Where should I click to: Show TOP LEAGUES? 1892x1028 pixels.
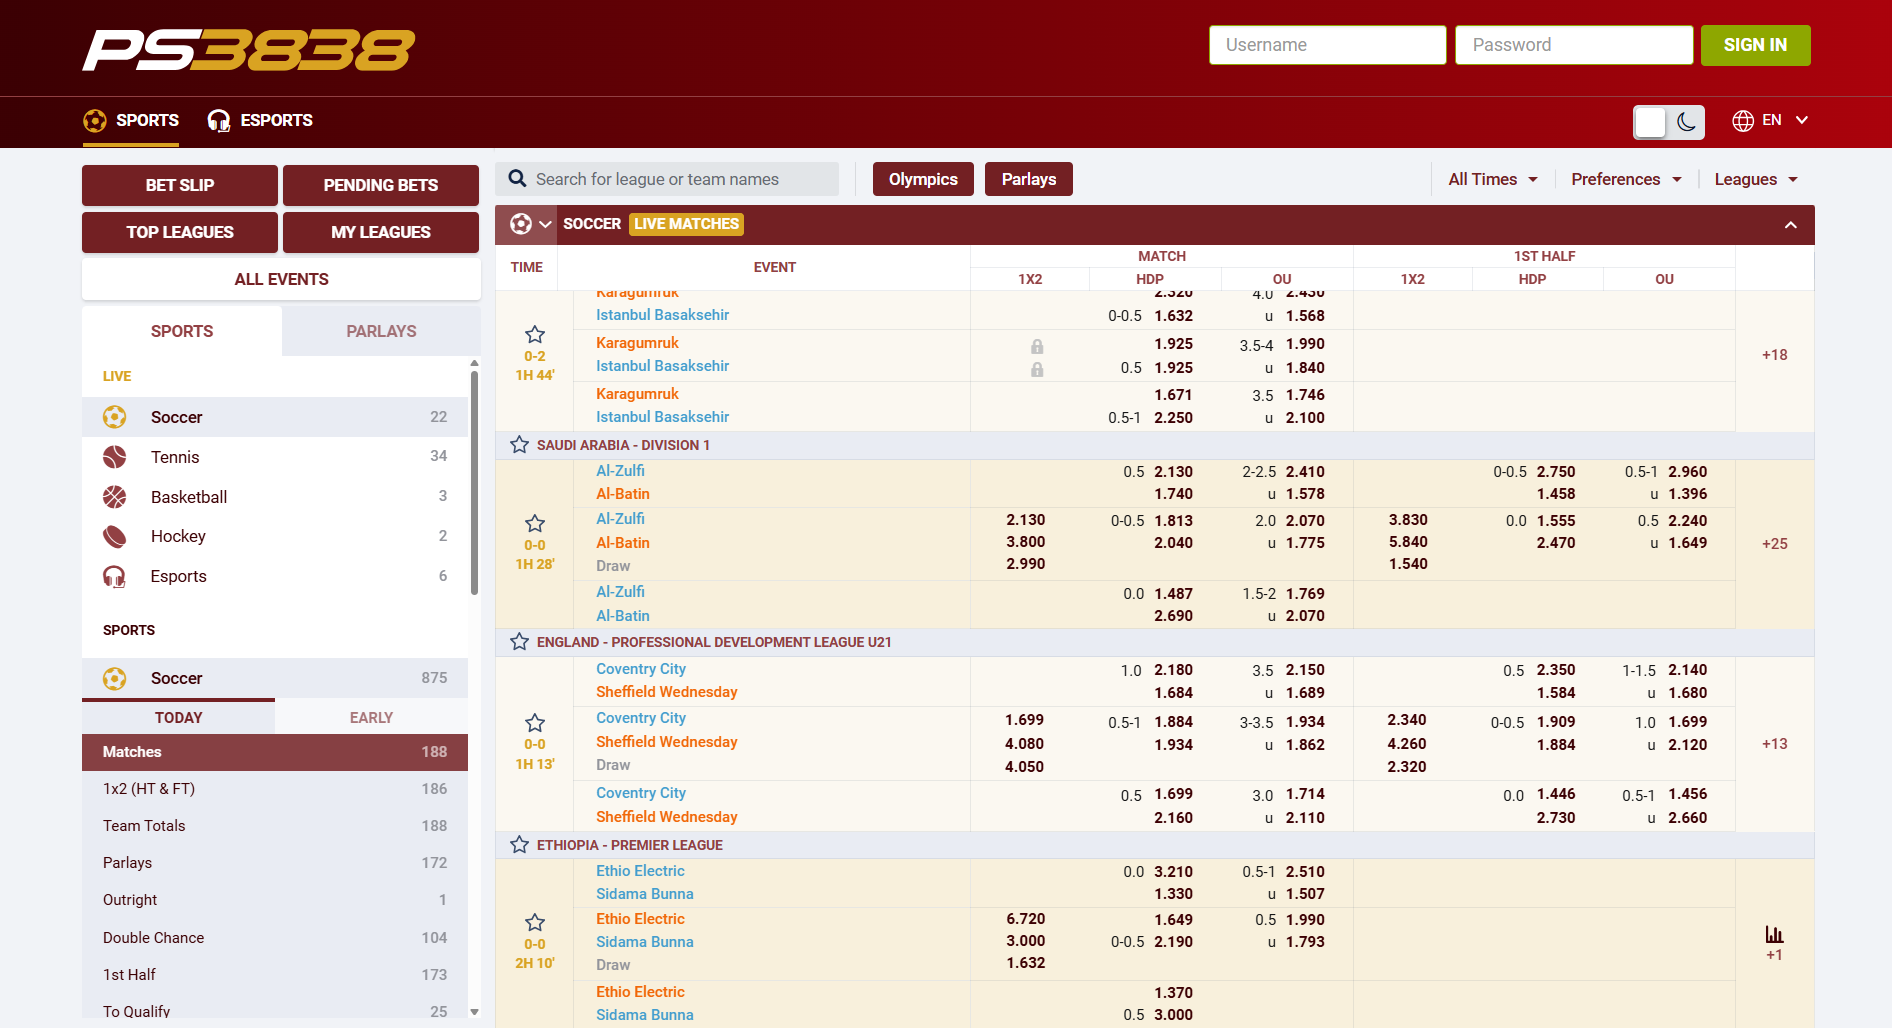[x=180, y=232]
